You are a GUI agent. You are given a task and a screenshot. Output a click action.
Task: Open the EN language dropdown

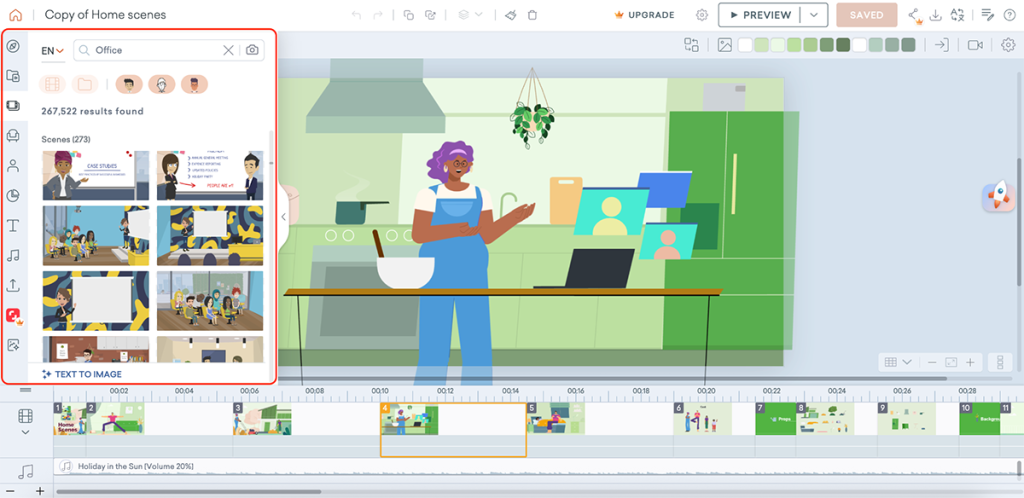pos(53,51)
